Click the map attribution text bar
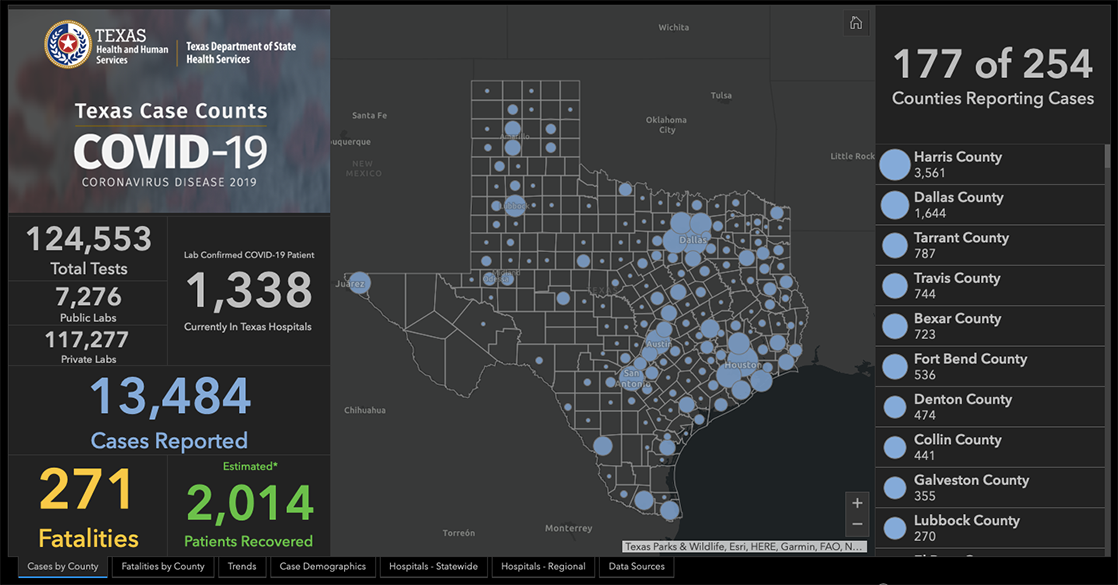The height and width of the screenshot is (585, 1118). point(744,547)
